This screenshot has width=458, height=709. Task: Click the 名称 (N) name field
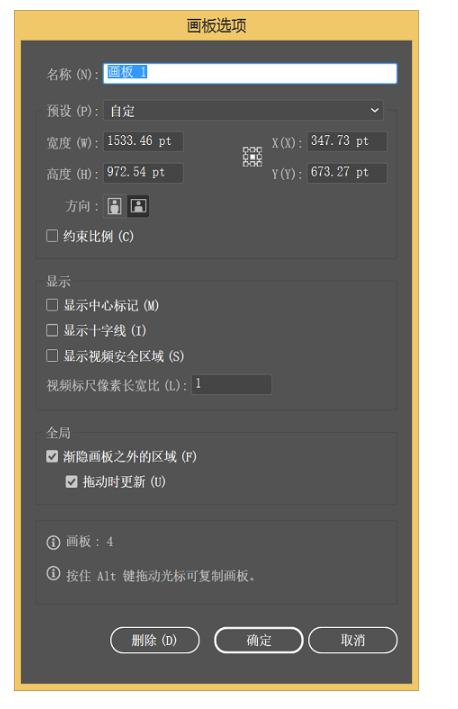250,73
